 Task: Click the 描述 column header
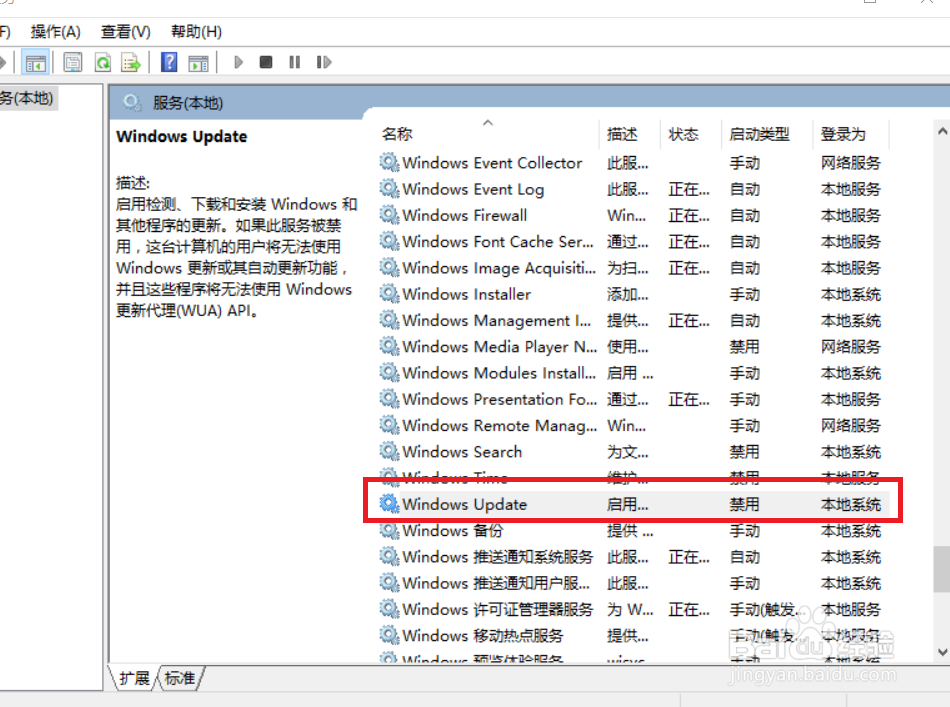pos(629,134)
